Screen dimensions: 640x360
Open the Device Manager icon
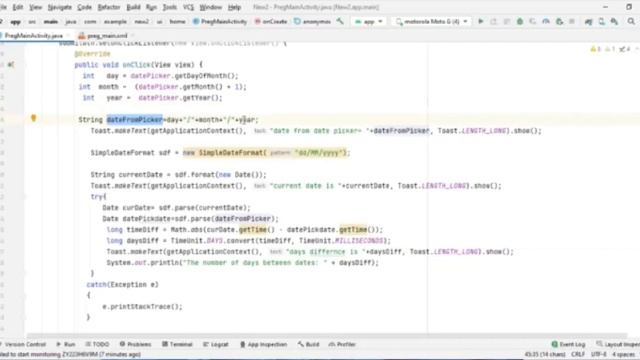pos(602,21)
